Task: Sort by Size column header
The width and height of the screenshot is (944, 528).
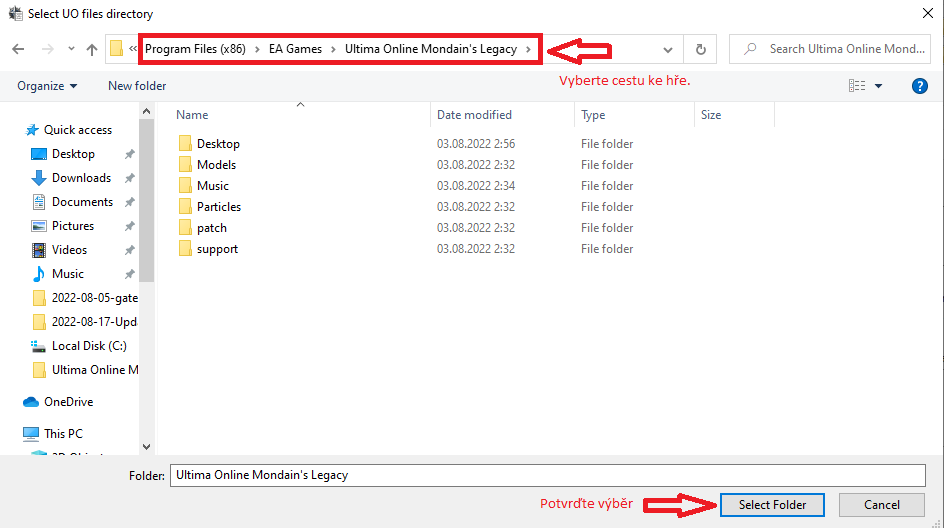Action: coord(710,114)
